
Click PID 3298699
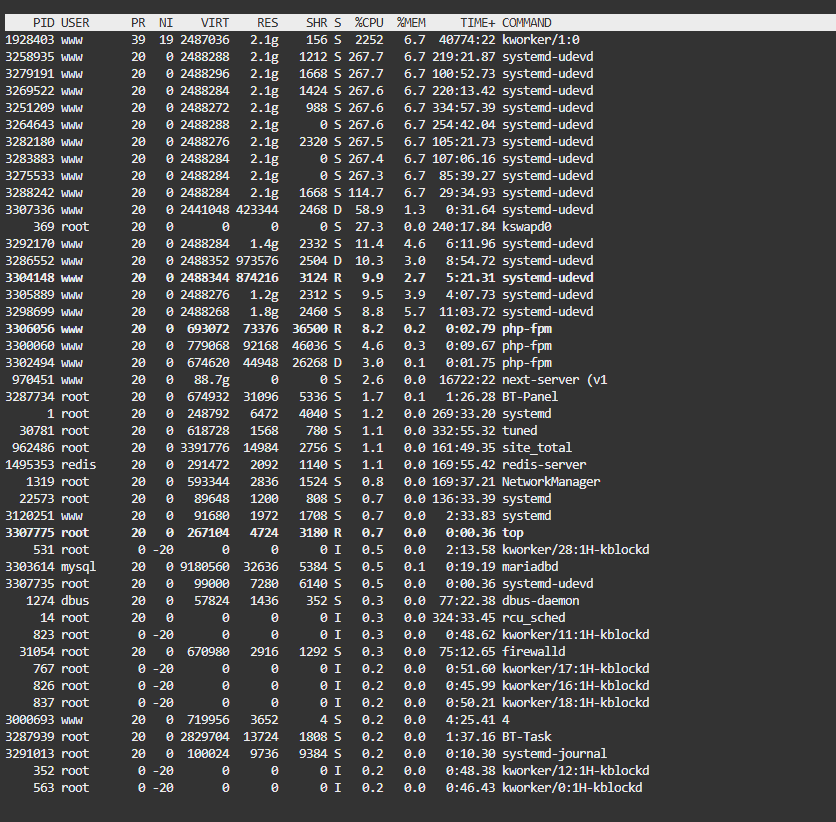tap(30, 312)
